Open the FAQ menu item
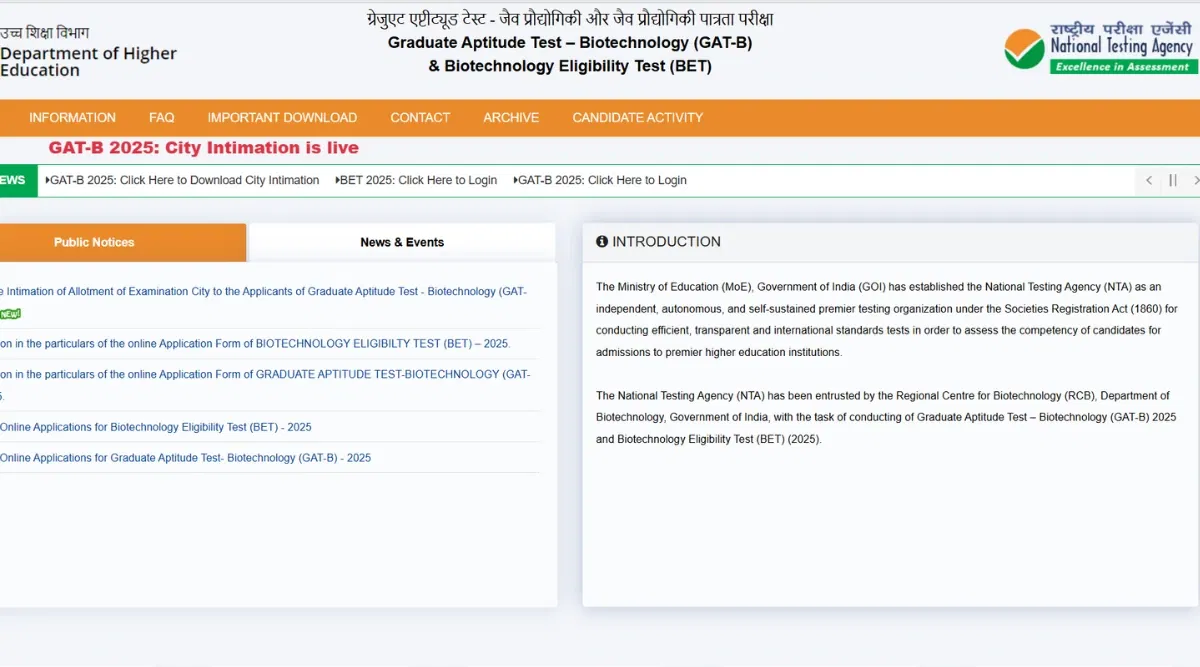 (161, 118)
